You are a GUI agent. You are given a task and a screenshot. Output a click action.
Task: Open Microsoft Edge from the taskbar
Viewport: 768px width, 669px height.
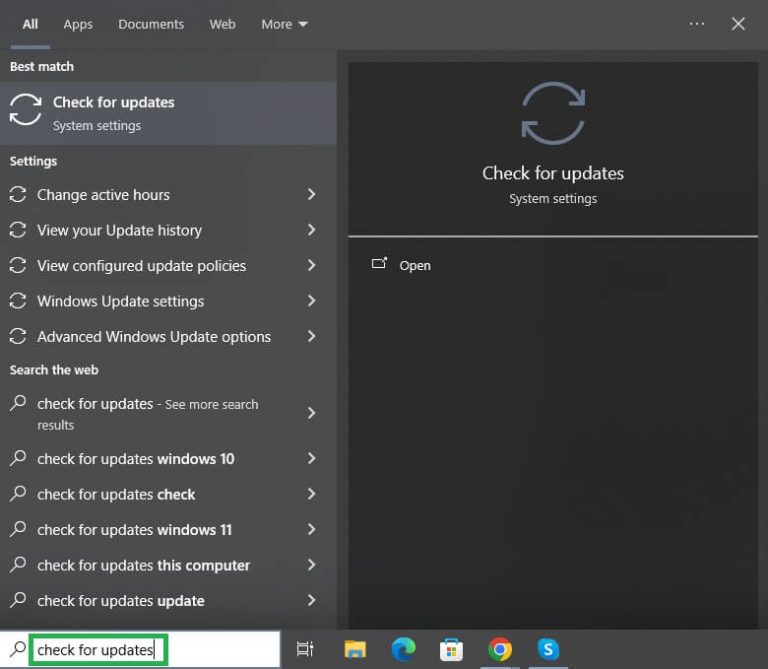pos(404,650)
